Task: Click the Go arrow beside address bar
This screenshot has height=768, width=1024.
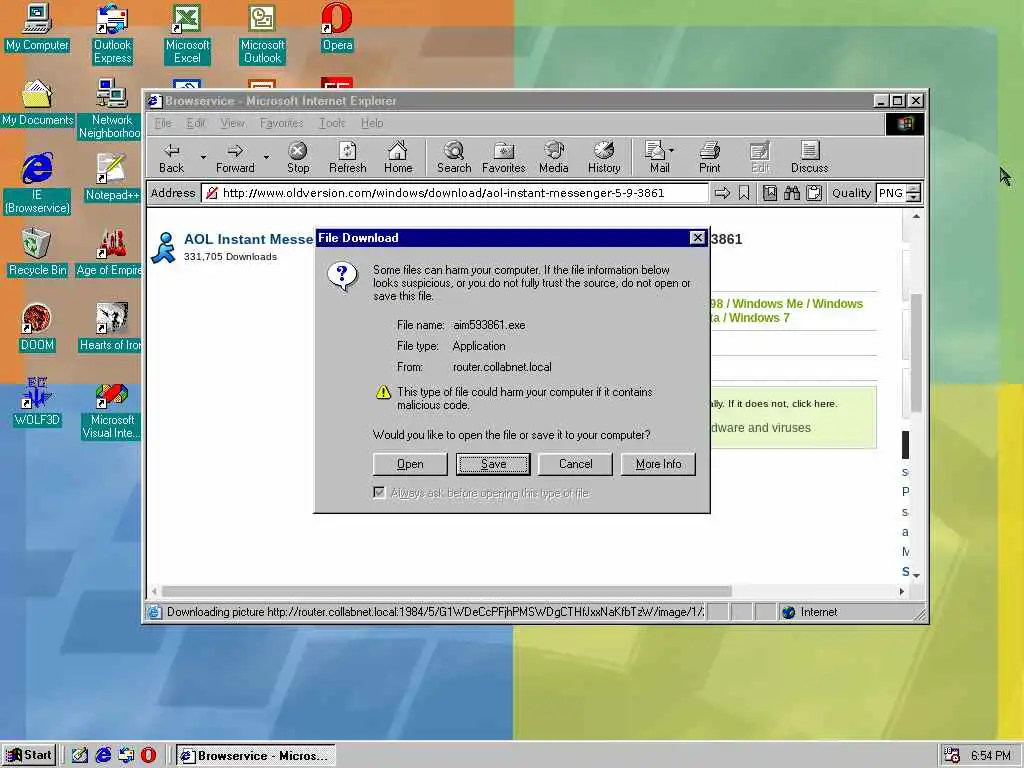Action: [722, 193]
